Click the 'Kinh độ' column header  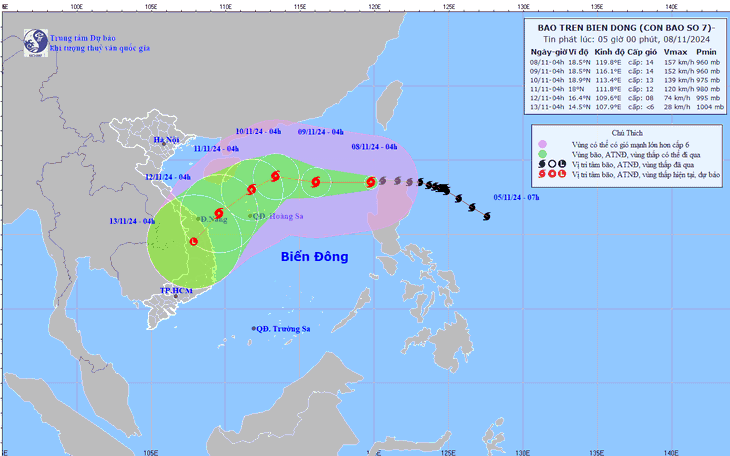(x=609, y=52)
